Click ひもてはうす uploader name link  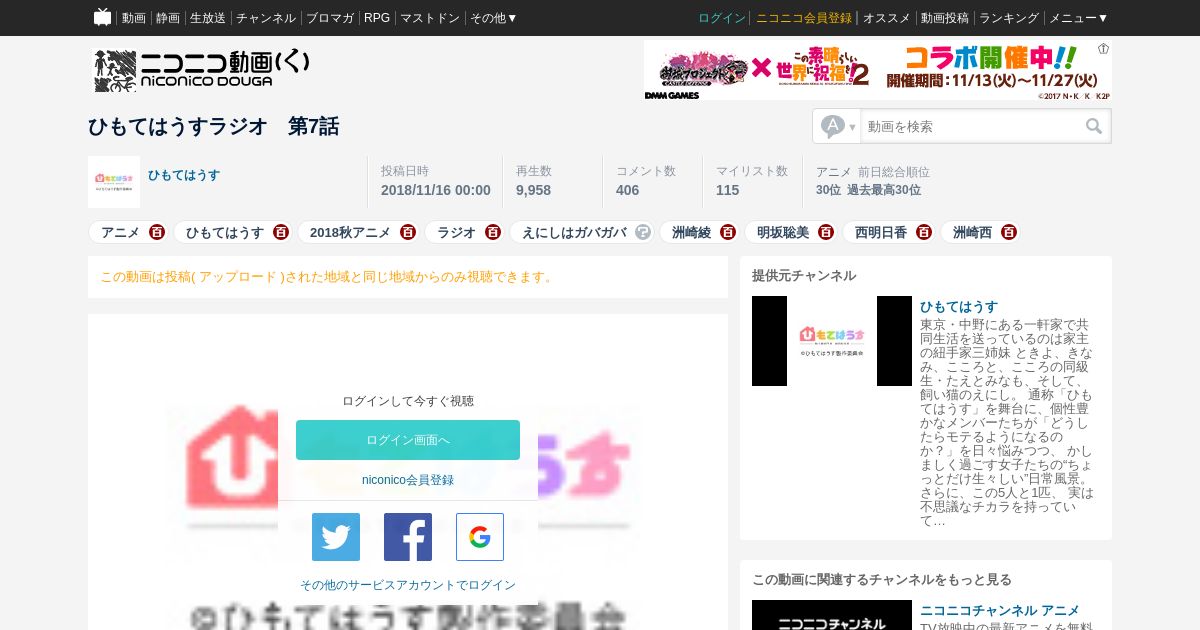pos(184,175)
